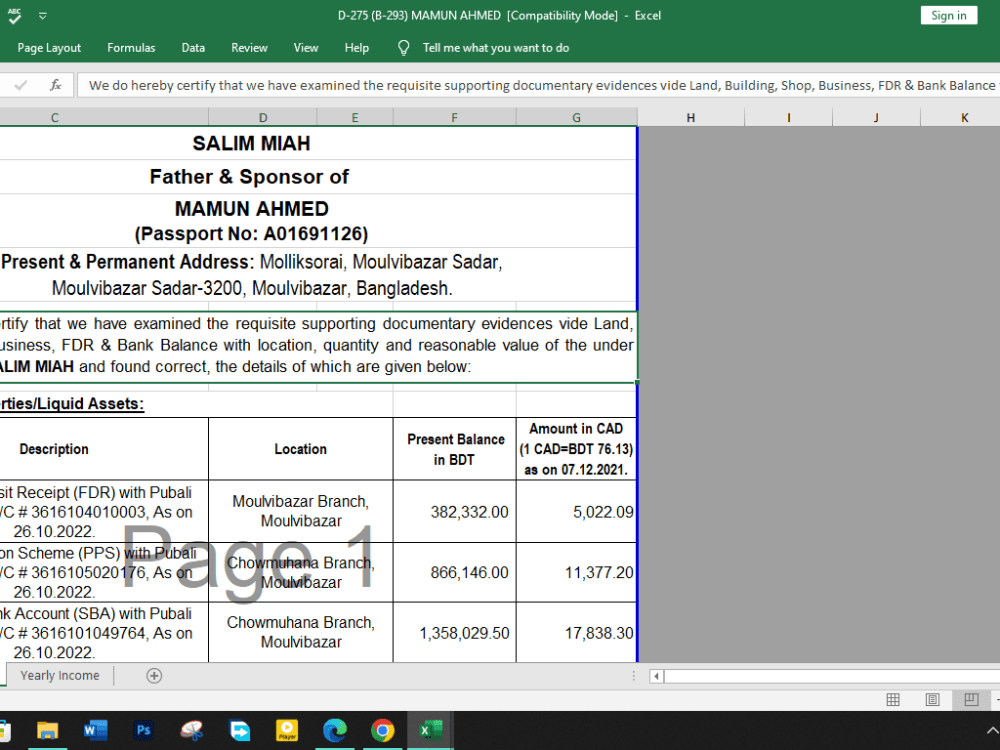Select the 866,146.00 balance cell
The width and height of the screenshot is (1000, 750).
[x=455, y=572]
